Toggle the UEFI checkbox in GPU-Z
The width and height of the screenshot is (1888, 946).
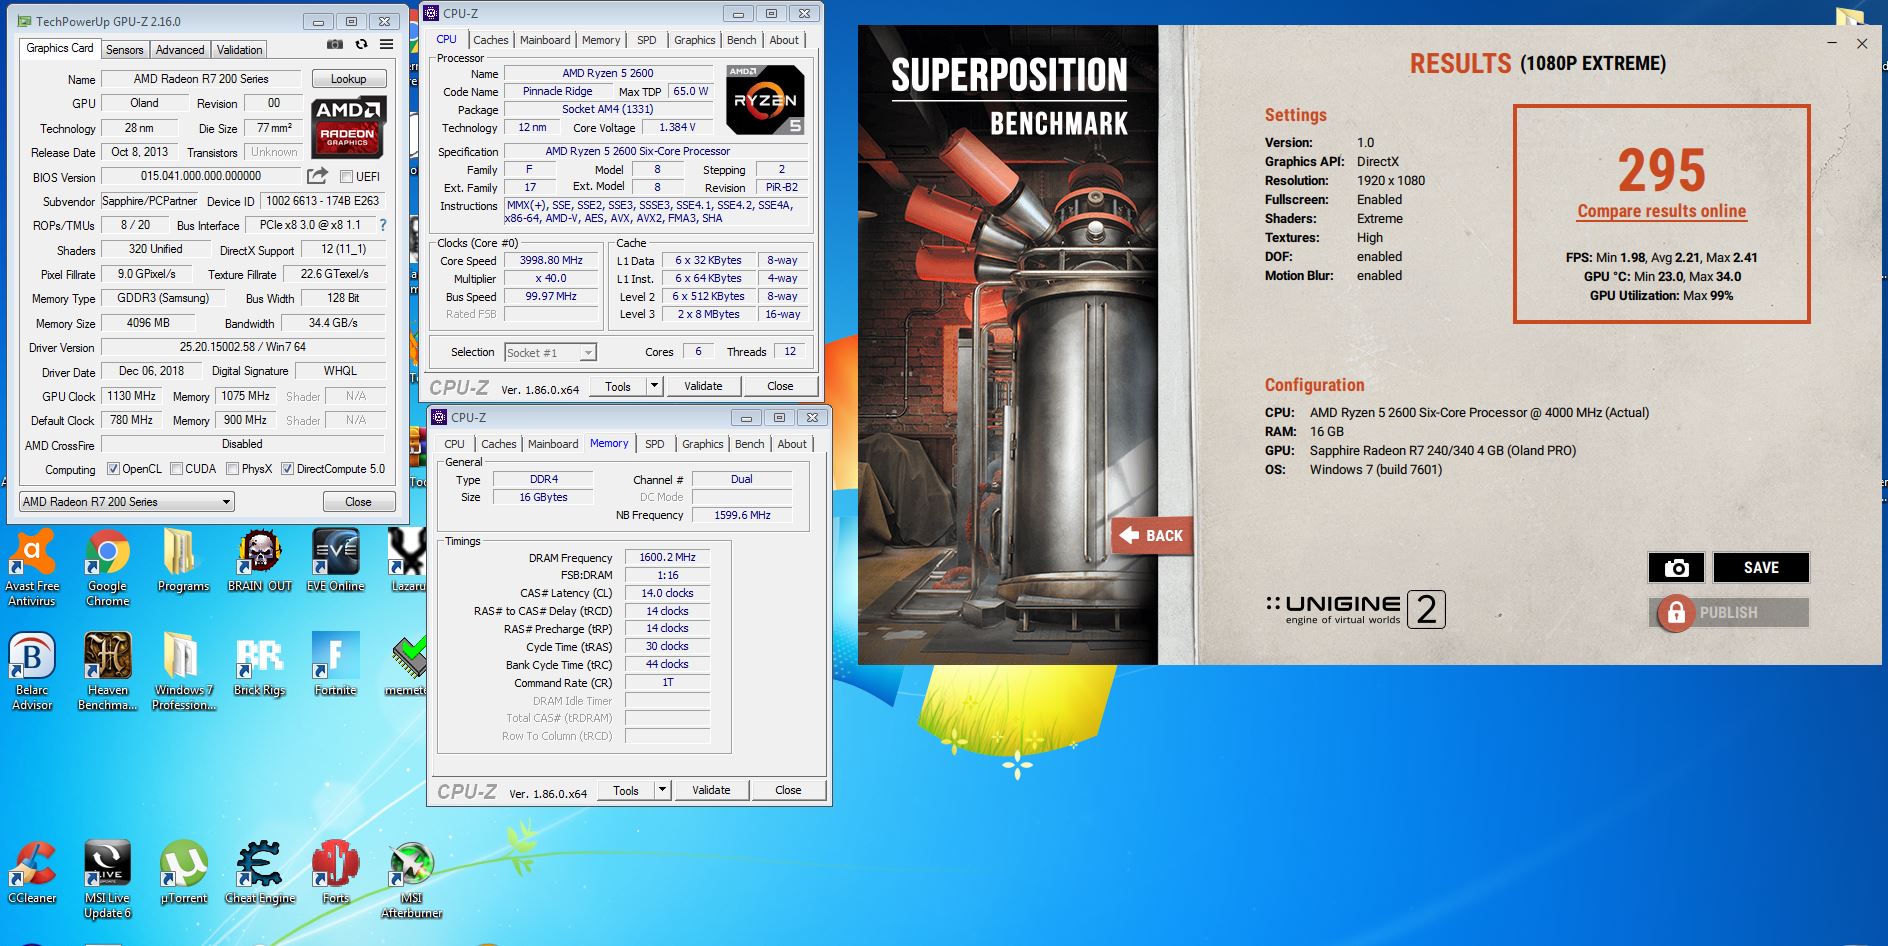(346, 177)
